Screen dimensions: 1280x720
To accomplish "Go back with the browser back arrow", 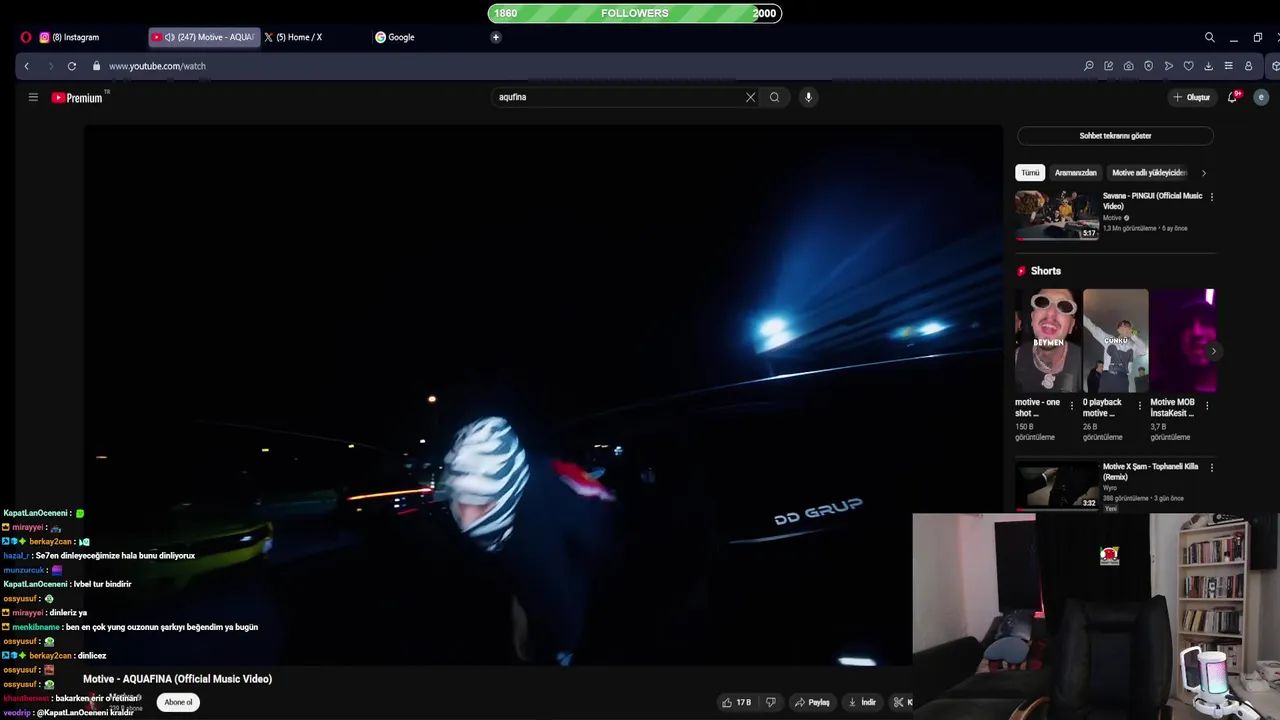I will click(27, 66).
